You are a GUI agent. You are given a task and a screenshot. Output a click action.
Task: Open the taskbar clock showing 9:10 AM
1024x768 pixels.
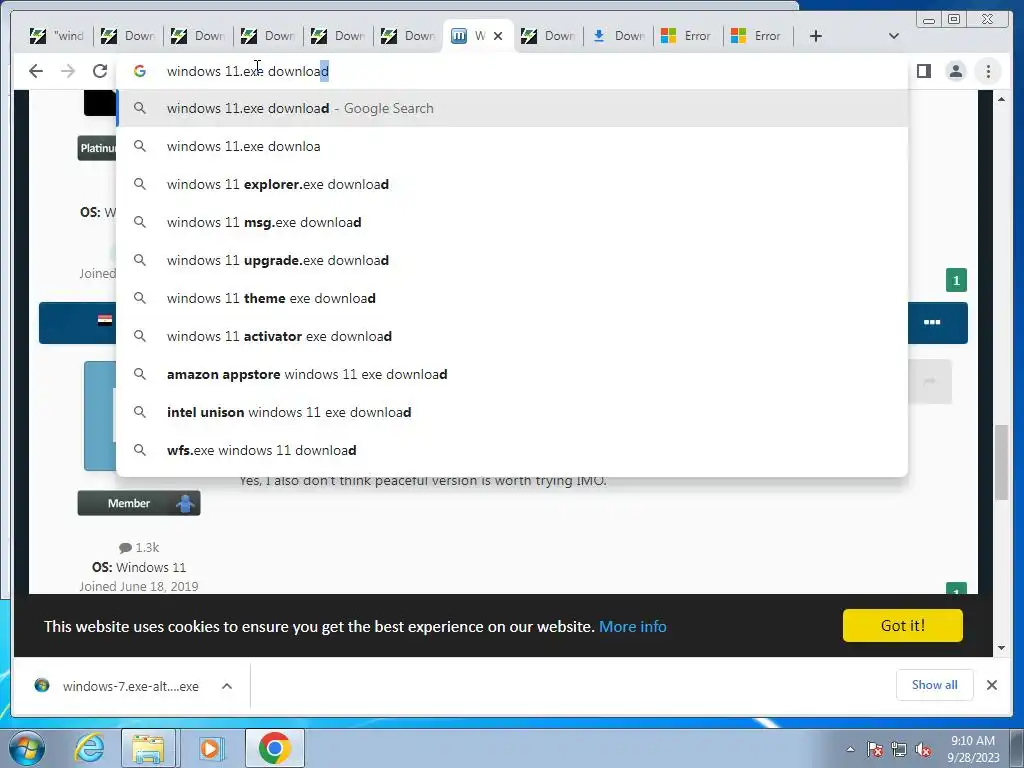(972, 749)
